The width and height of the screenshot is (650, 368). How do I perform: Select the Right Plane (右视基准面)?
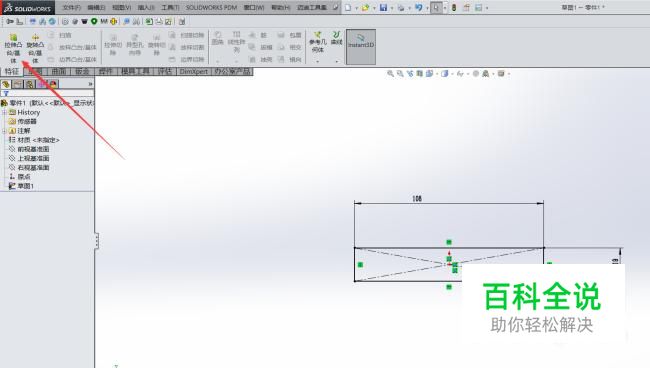[29, 167]
